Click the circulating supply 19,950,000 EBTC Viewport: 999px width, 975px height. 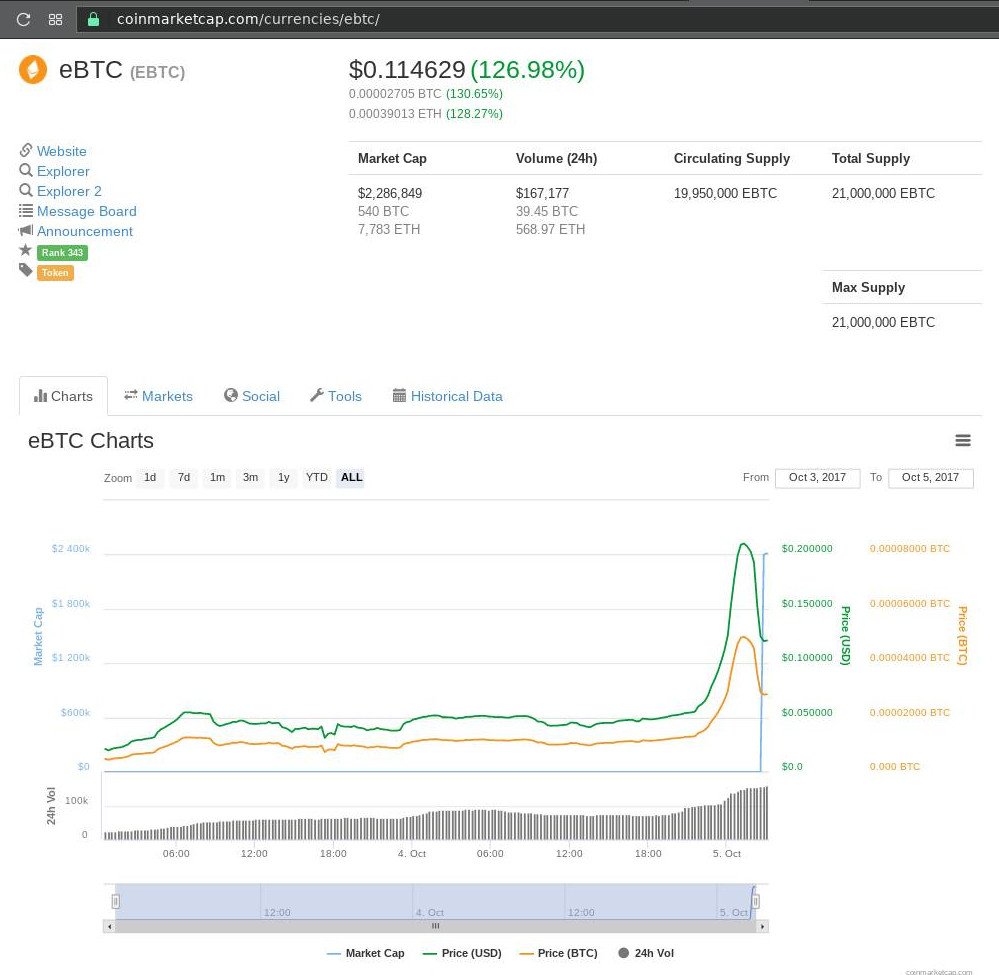725,193
